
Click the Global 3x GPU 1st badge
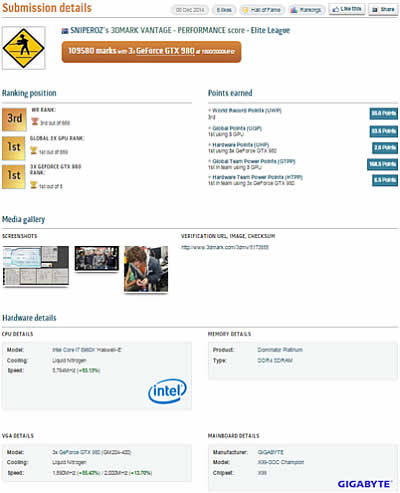point(13,148)
